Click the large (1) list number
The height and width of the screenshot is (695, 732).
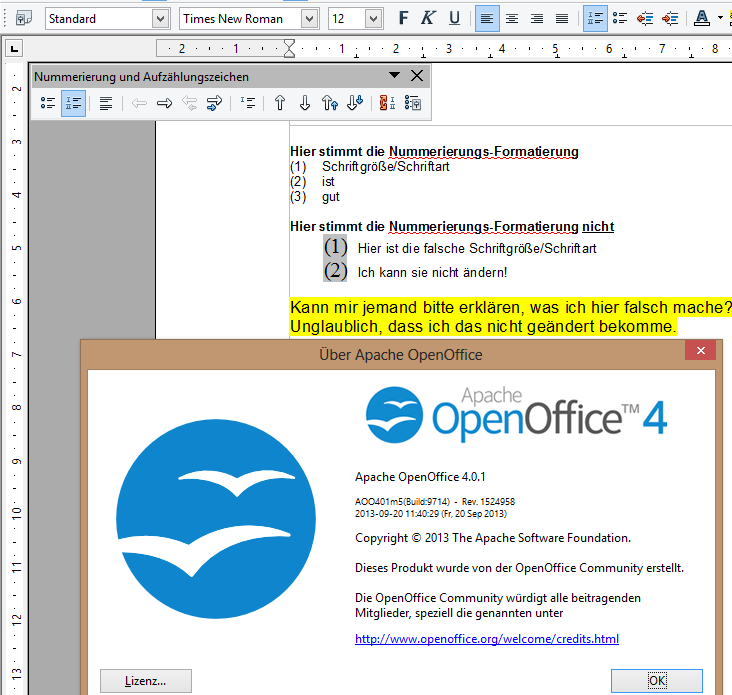pos(335,247)
